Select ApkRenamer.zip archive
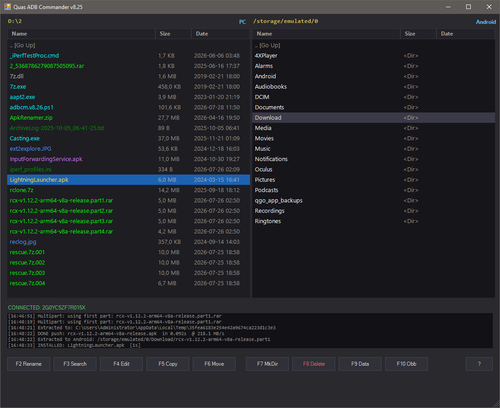 (x=128, y=118)
